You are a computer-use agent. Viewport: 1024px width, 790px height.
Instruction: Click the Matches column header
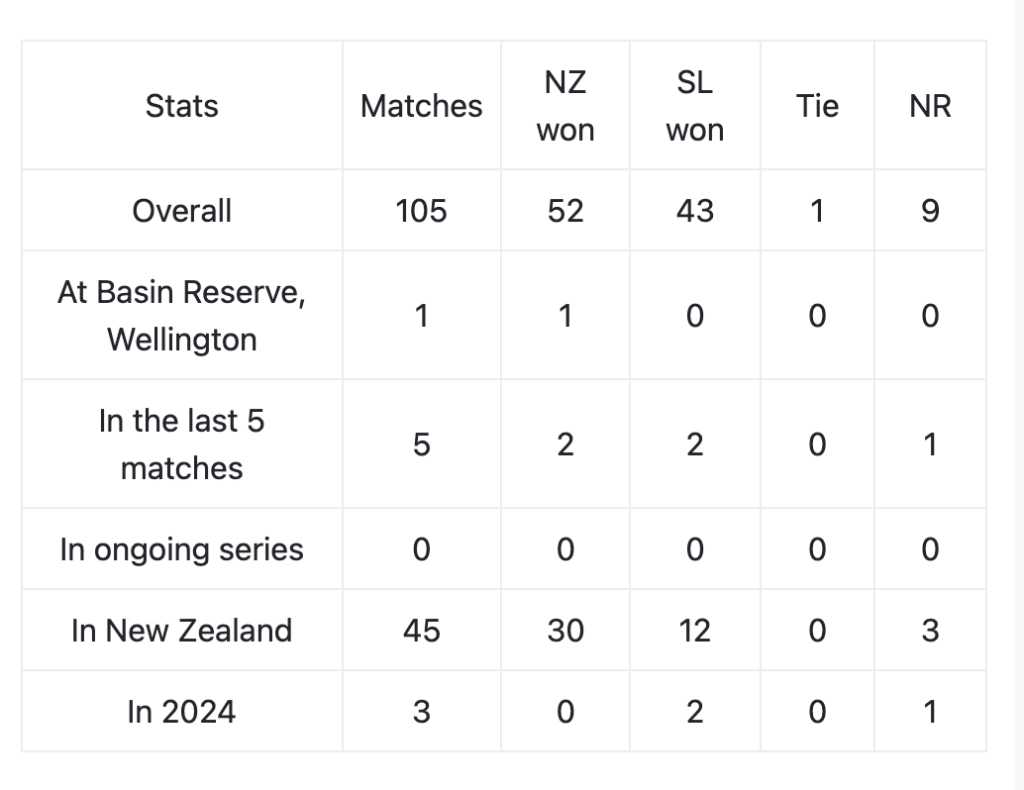coord(421,106)
